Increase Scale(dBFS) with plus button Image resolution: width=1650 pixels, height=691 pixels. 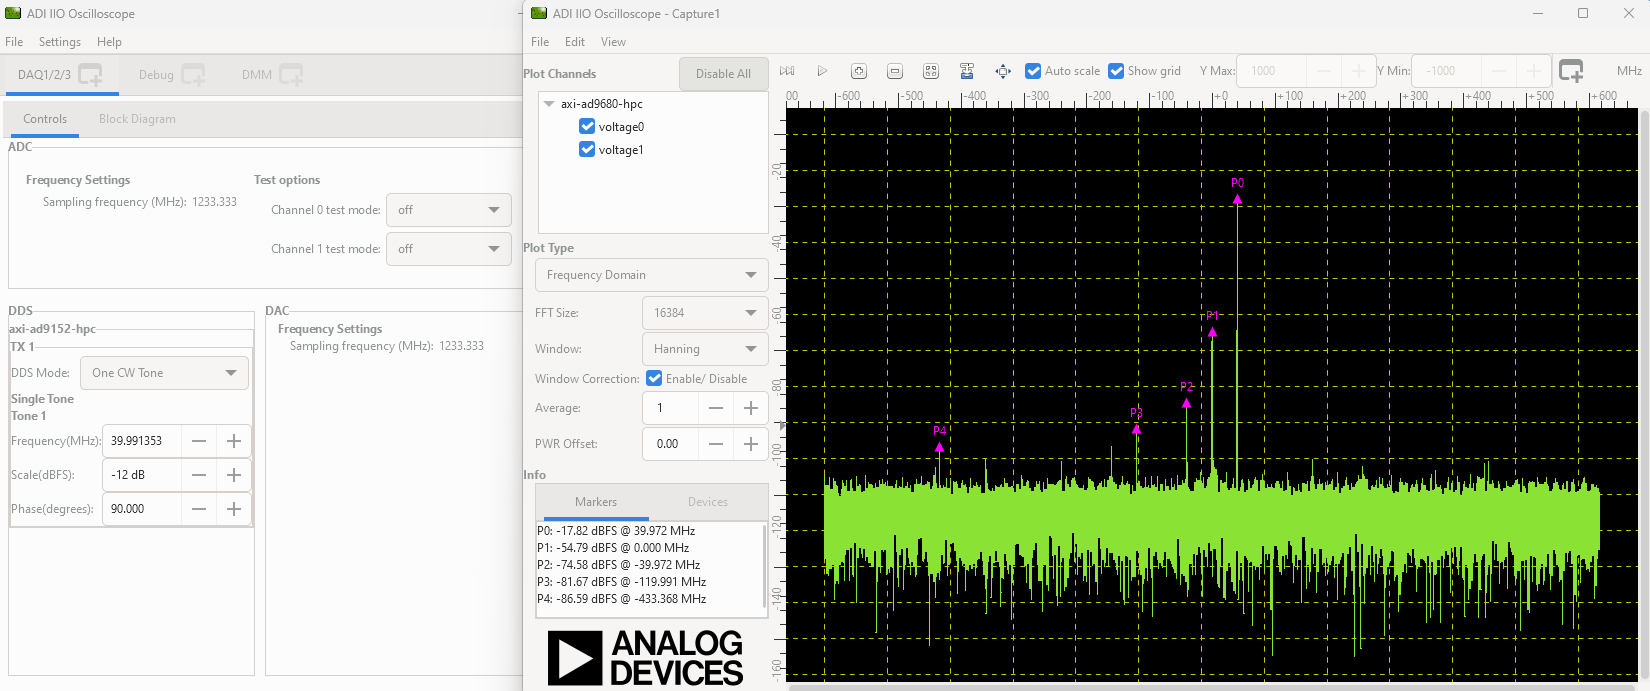[234, 475]
